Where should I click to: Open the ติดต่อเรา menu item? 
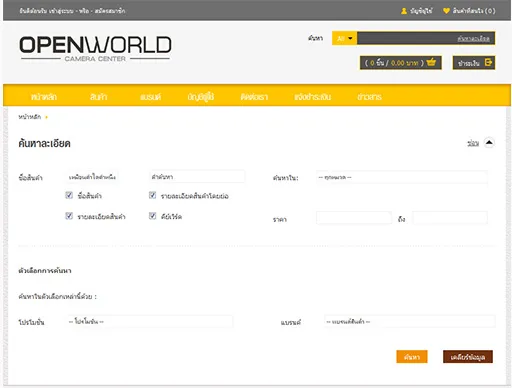tap(254, 97)
